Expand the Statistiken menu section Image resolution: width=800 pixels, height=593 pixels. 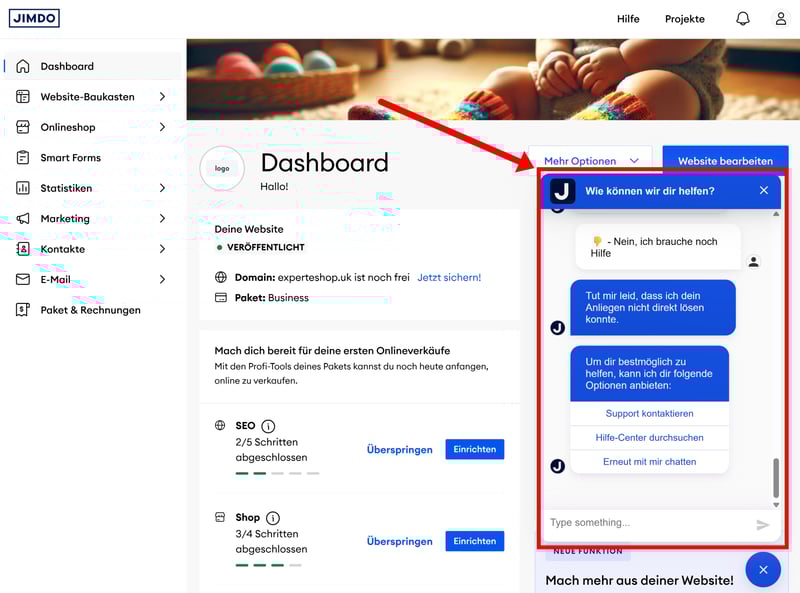(x=162, y=188)
